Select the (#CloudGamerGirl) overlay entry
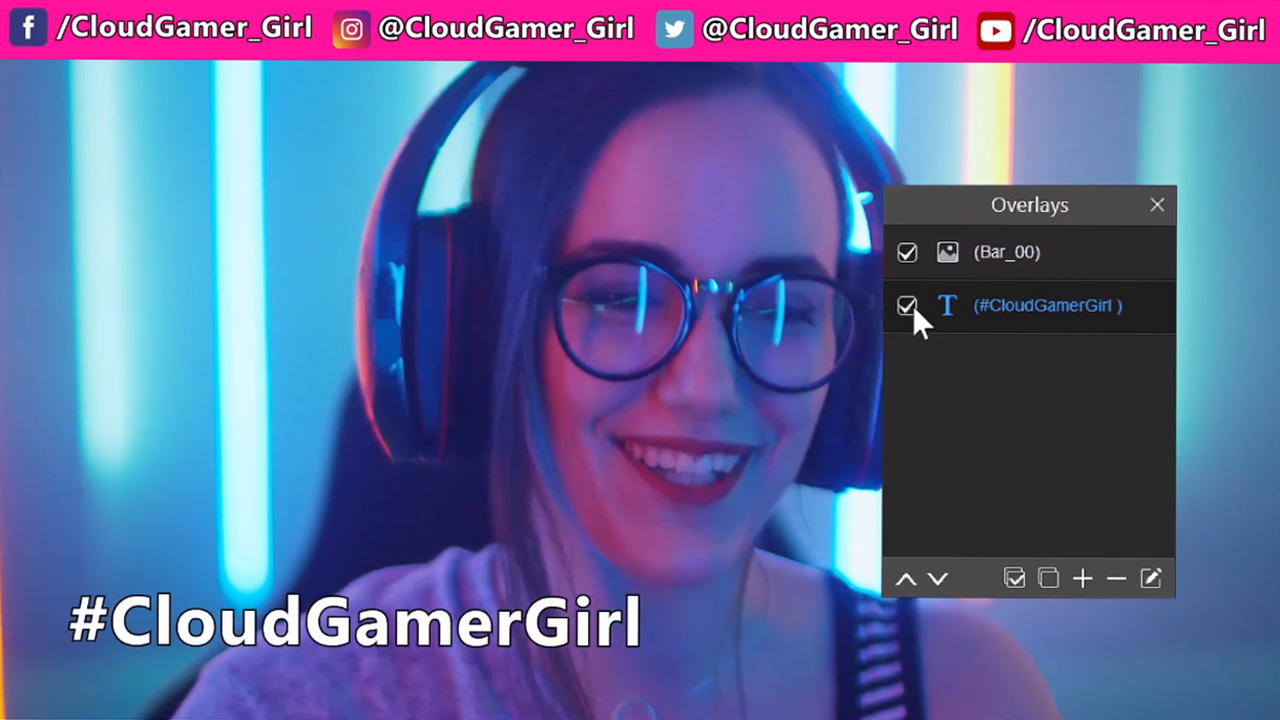Image resolution: width=1280 pixels, height=720 pixels. 1047,306
